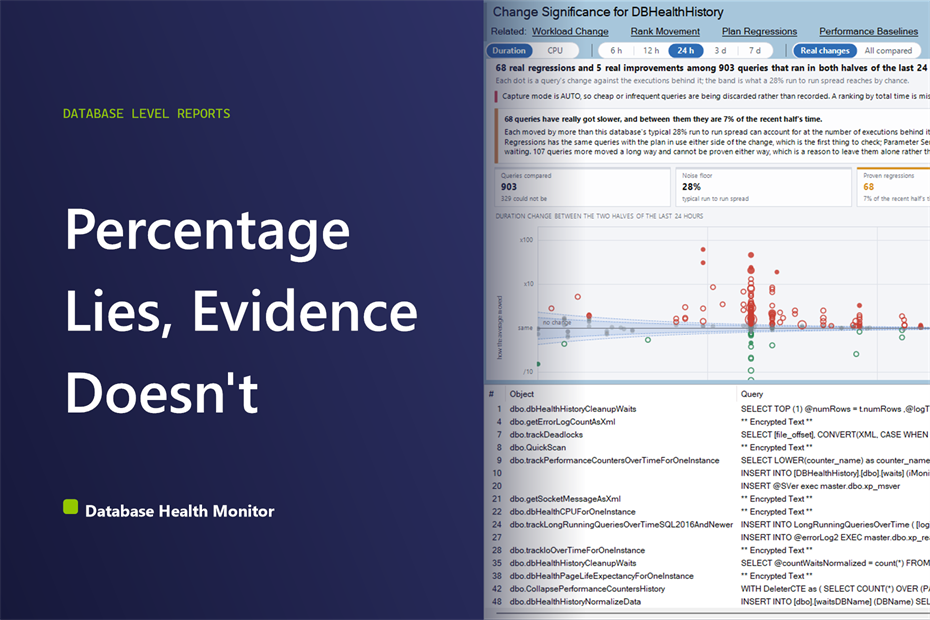Click query text WITH DeleterCTE as
The height and width of the screenshot is (620, 930).
point(835,589)
